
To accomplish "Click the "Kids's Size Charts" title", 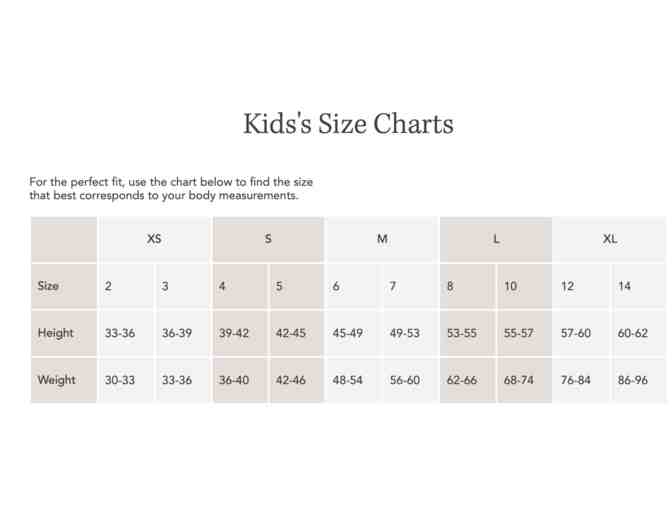I will click(348, 124).
